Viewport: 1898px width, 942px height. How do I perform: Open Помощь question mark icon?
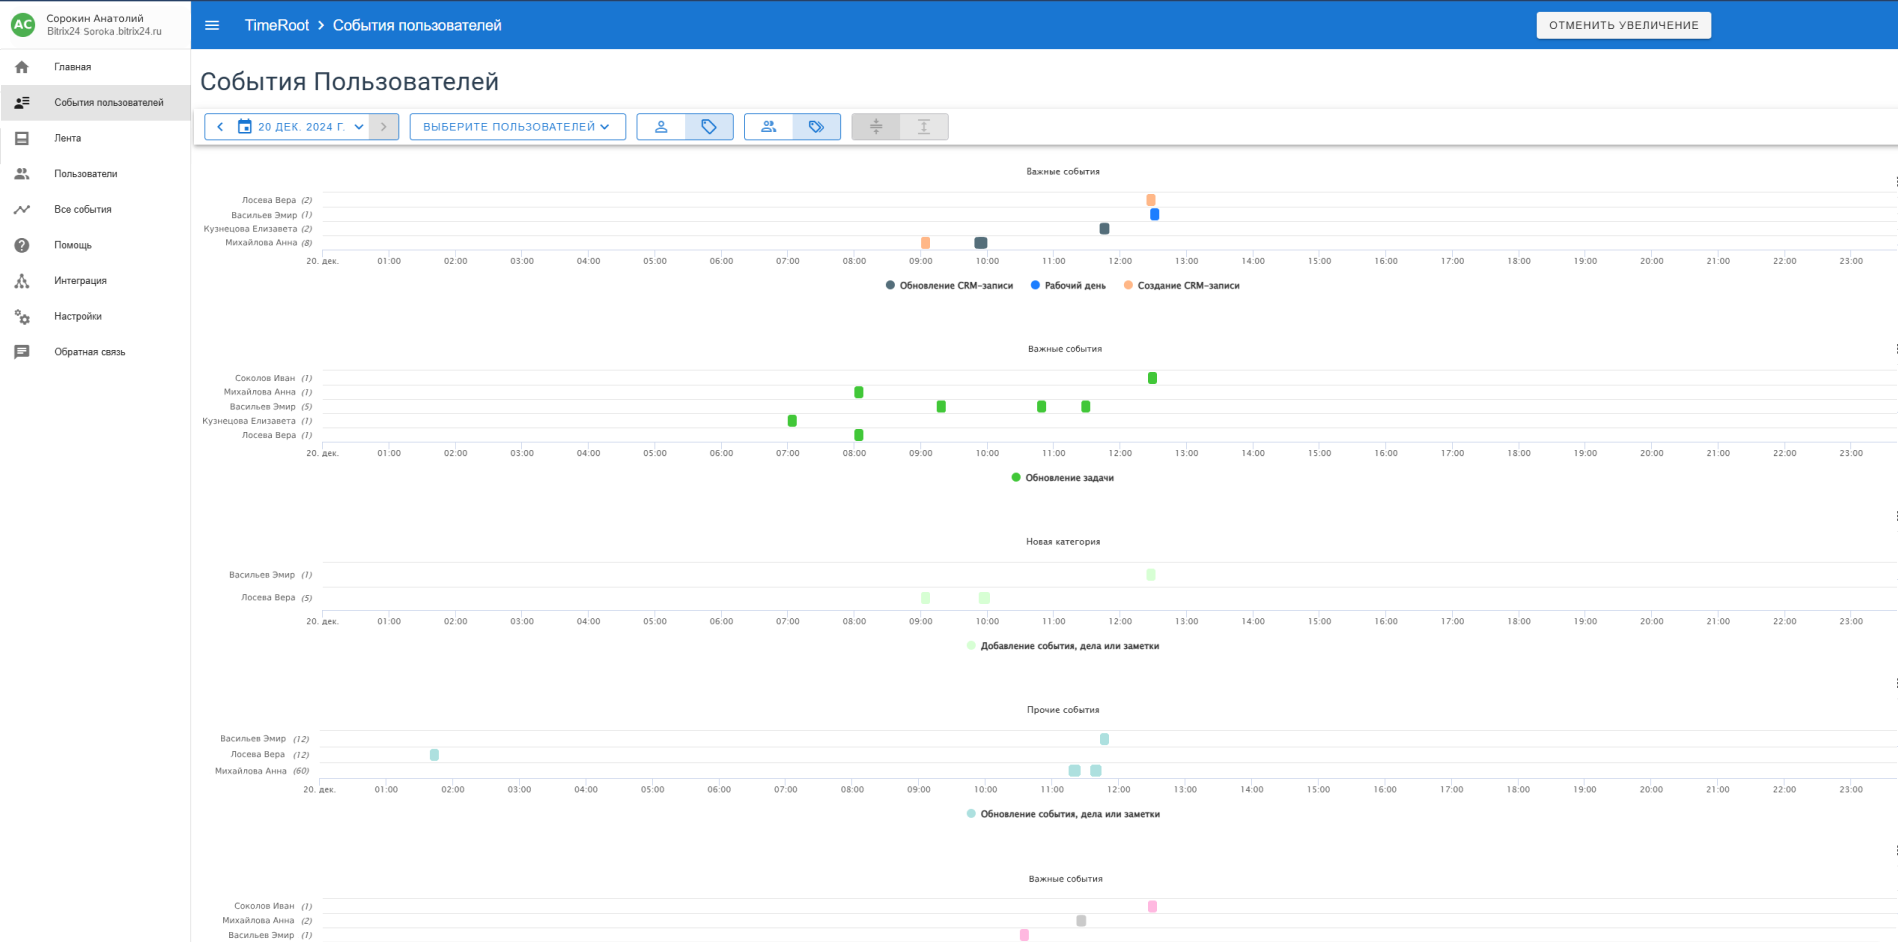click(22, 245)
